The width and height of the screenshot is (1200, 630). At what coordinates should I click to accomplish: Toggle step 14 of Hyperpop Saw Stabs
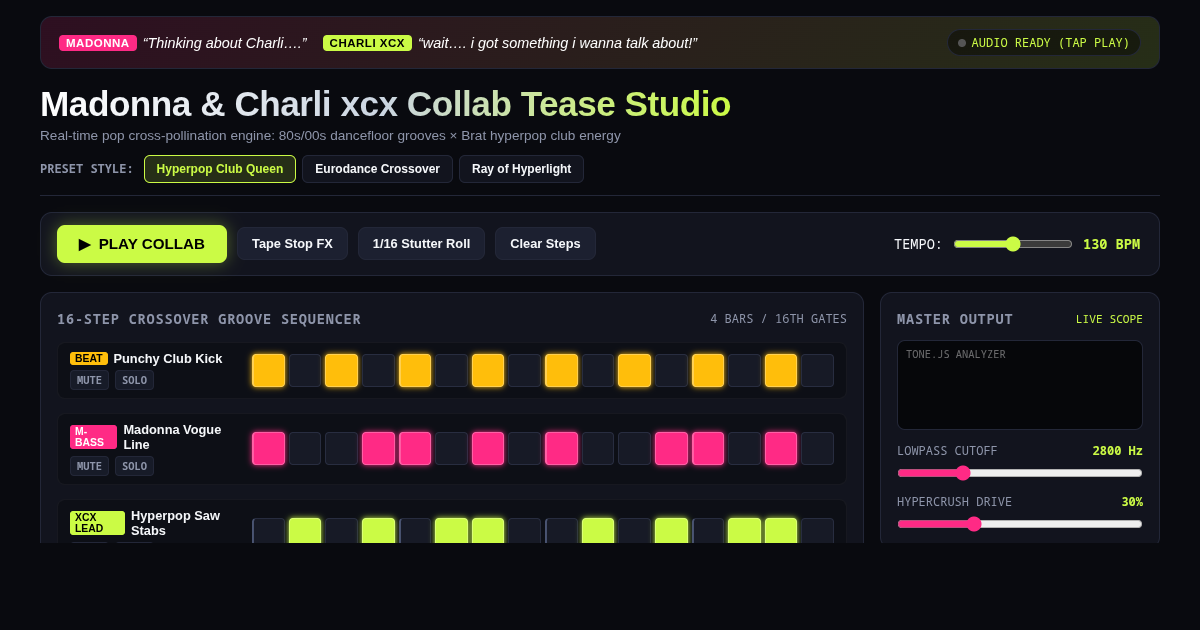pyautogui.click(x=744, y=531)
